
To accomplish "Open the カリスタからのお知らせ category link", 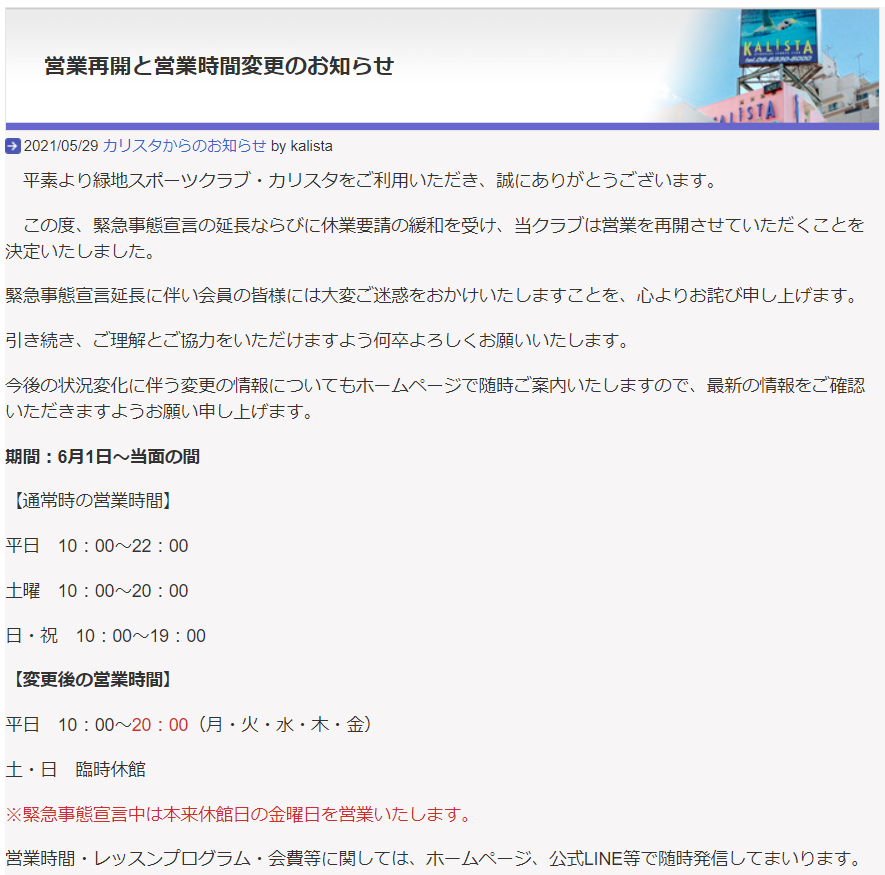I will point(184,146).
